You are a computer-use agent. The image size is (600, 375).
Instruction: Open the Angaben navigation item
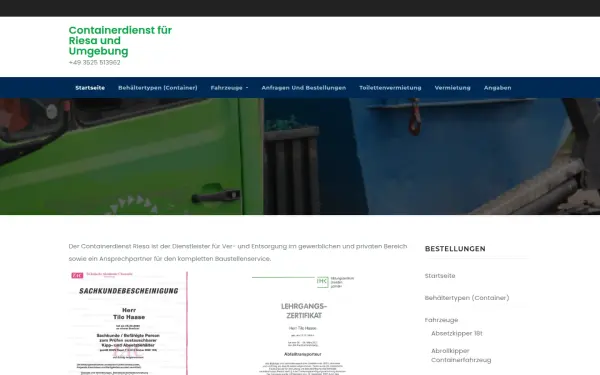tap(497, 88)
